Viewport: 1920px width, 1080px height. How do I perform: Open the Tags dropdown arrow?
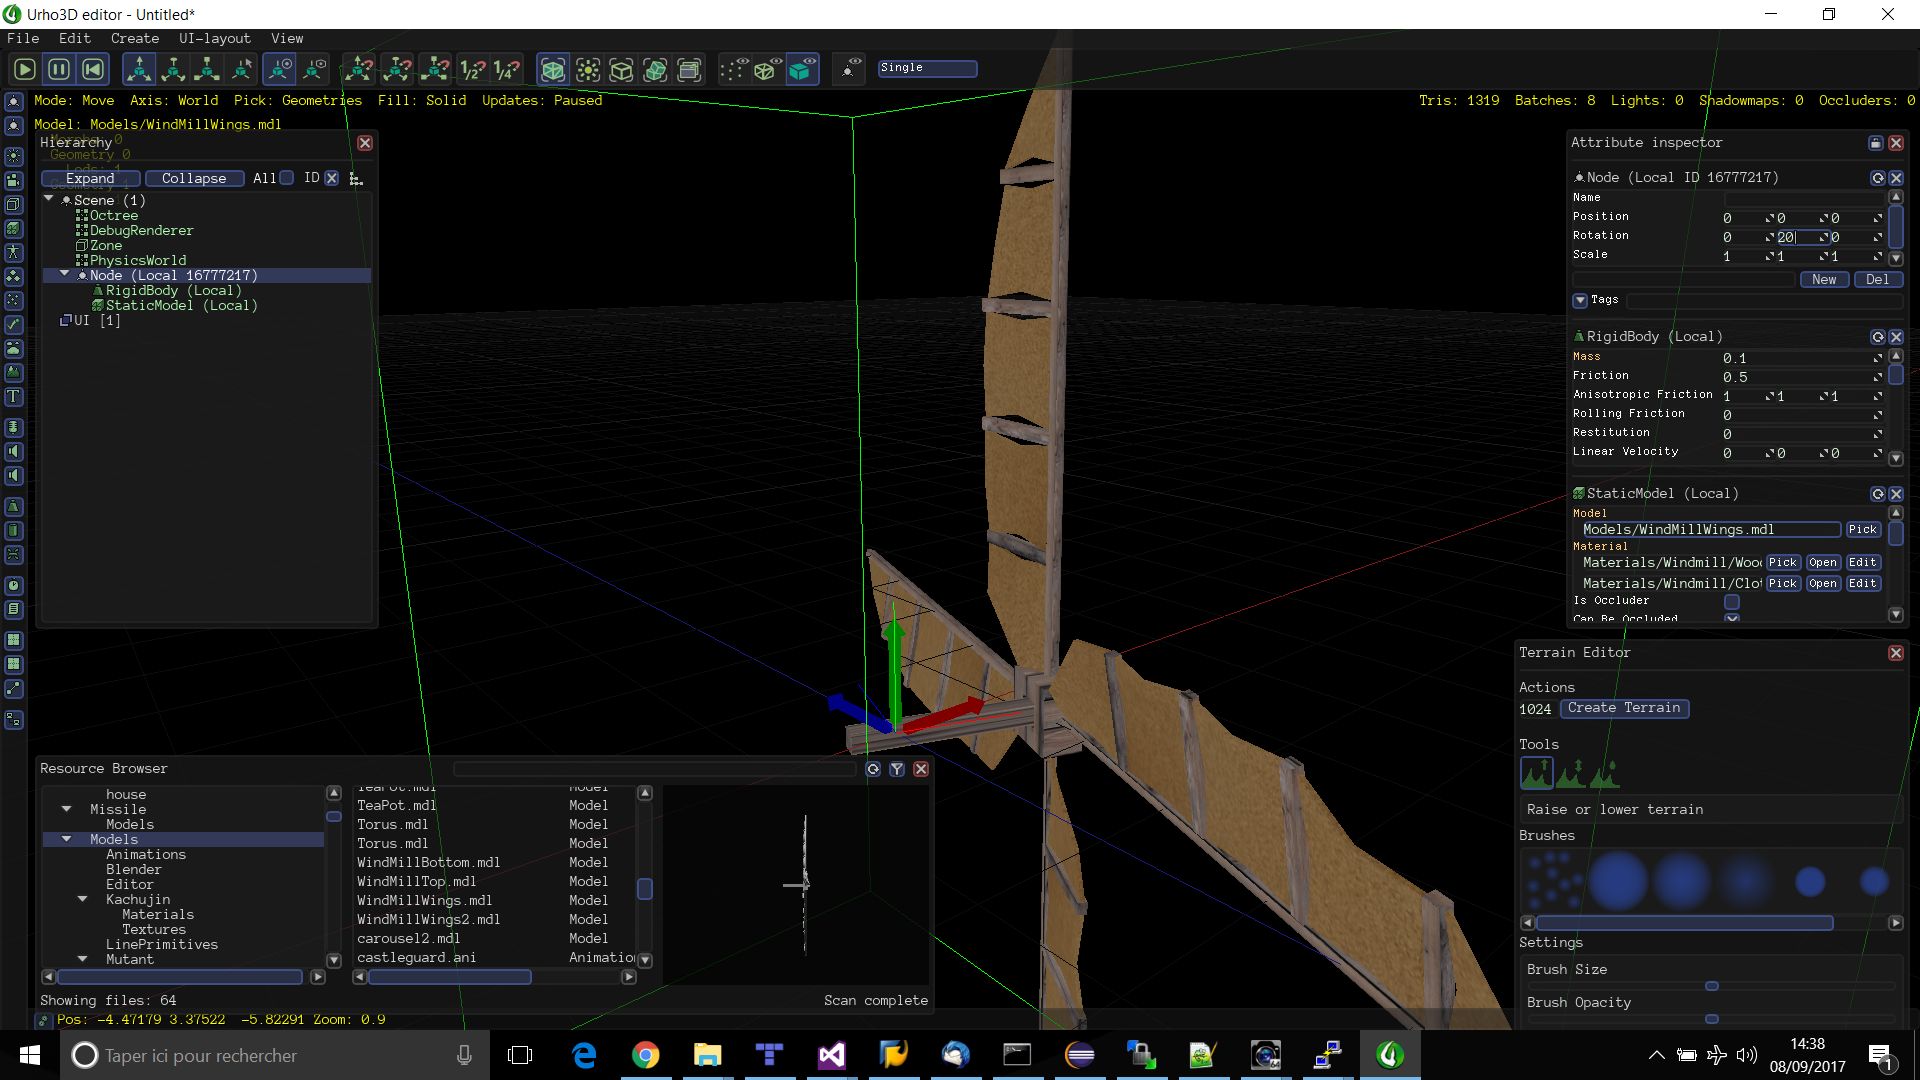coord(1580,300)
